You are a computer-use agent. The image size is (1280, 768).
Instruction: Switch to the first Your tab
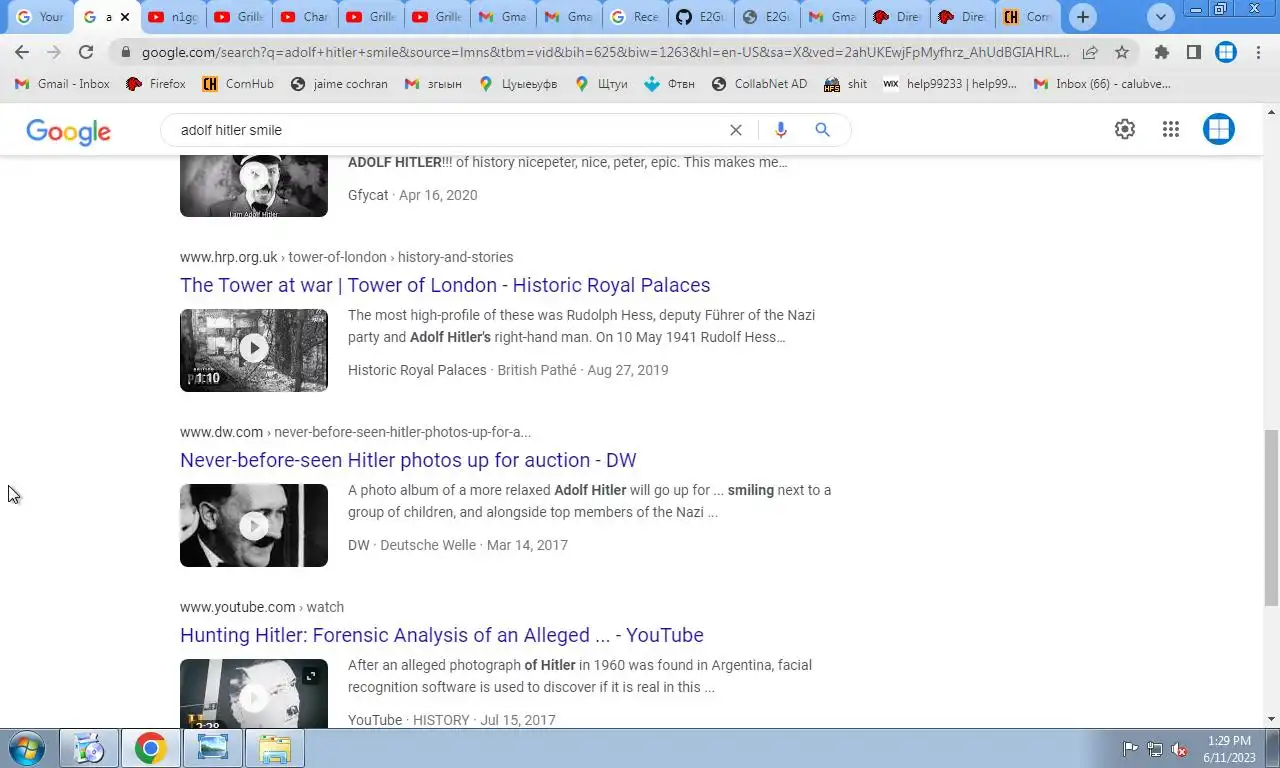39,17
